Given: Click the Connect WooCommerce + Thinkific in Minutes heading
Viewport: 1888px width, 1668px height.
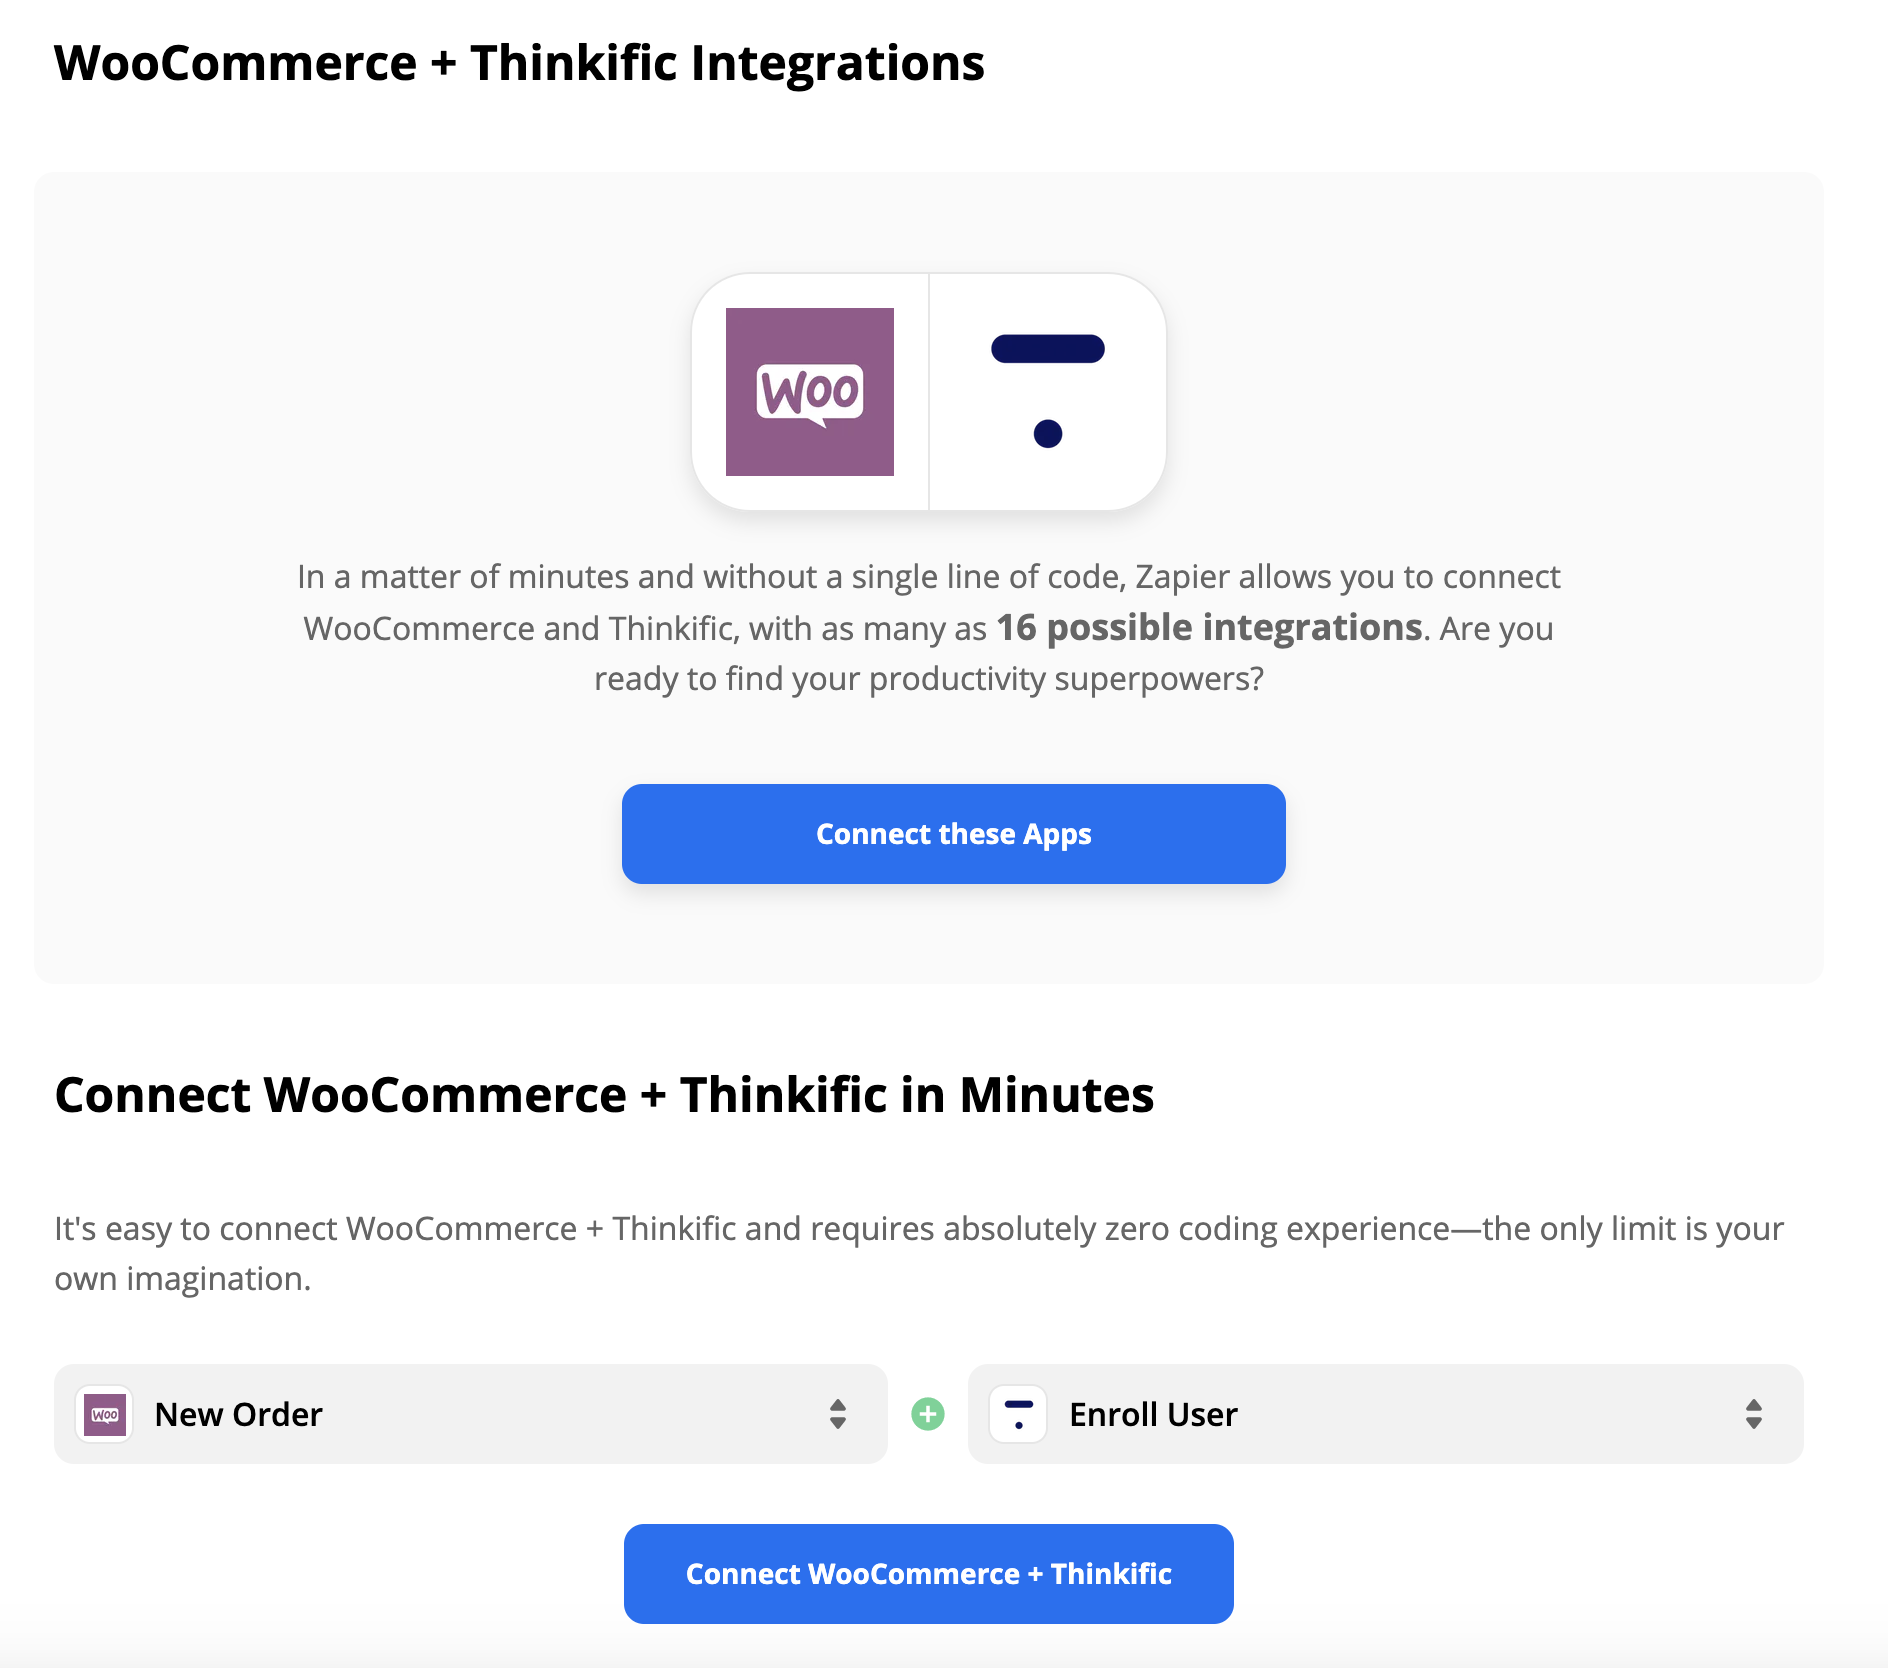Looking at the screenshot, I should (x=603, y=1094).
